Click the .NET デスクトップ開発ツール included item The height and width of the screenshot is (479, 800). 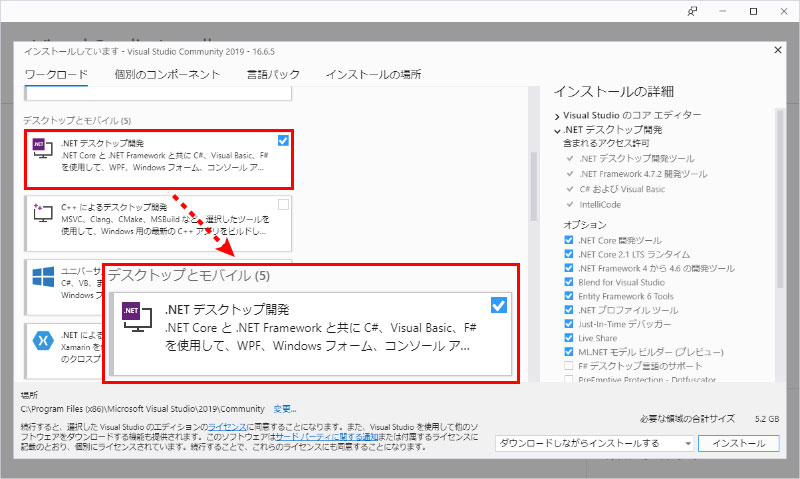point(637,159)
